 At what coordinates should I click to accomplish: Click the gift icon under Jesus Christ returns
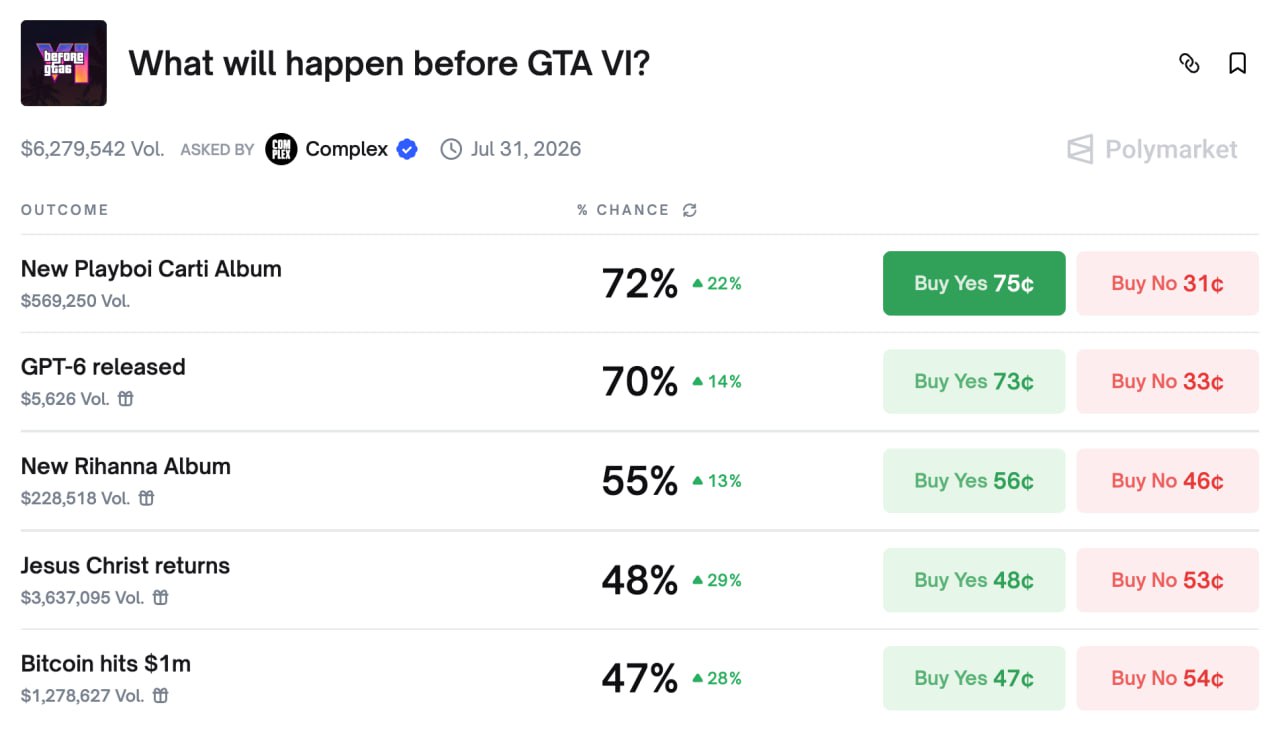click(160, 597)
